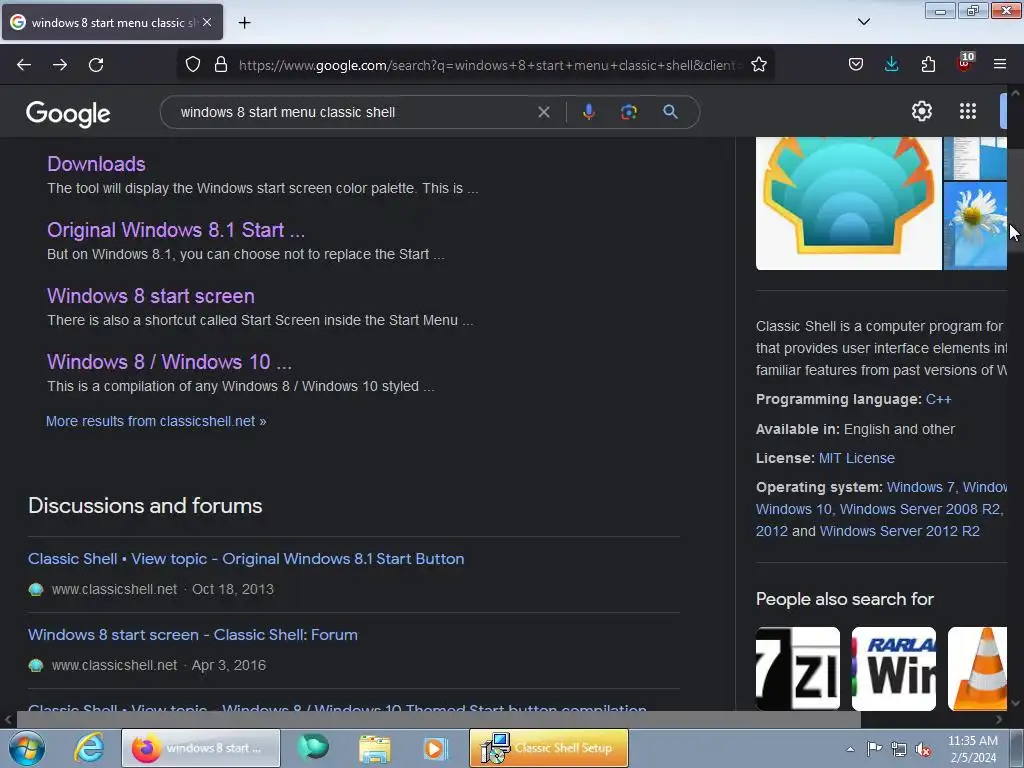The image size is (1024, 768).
Task: Open Firefox application menu
Action: (1000, 65)
